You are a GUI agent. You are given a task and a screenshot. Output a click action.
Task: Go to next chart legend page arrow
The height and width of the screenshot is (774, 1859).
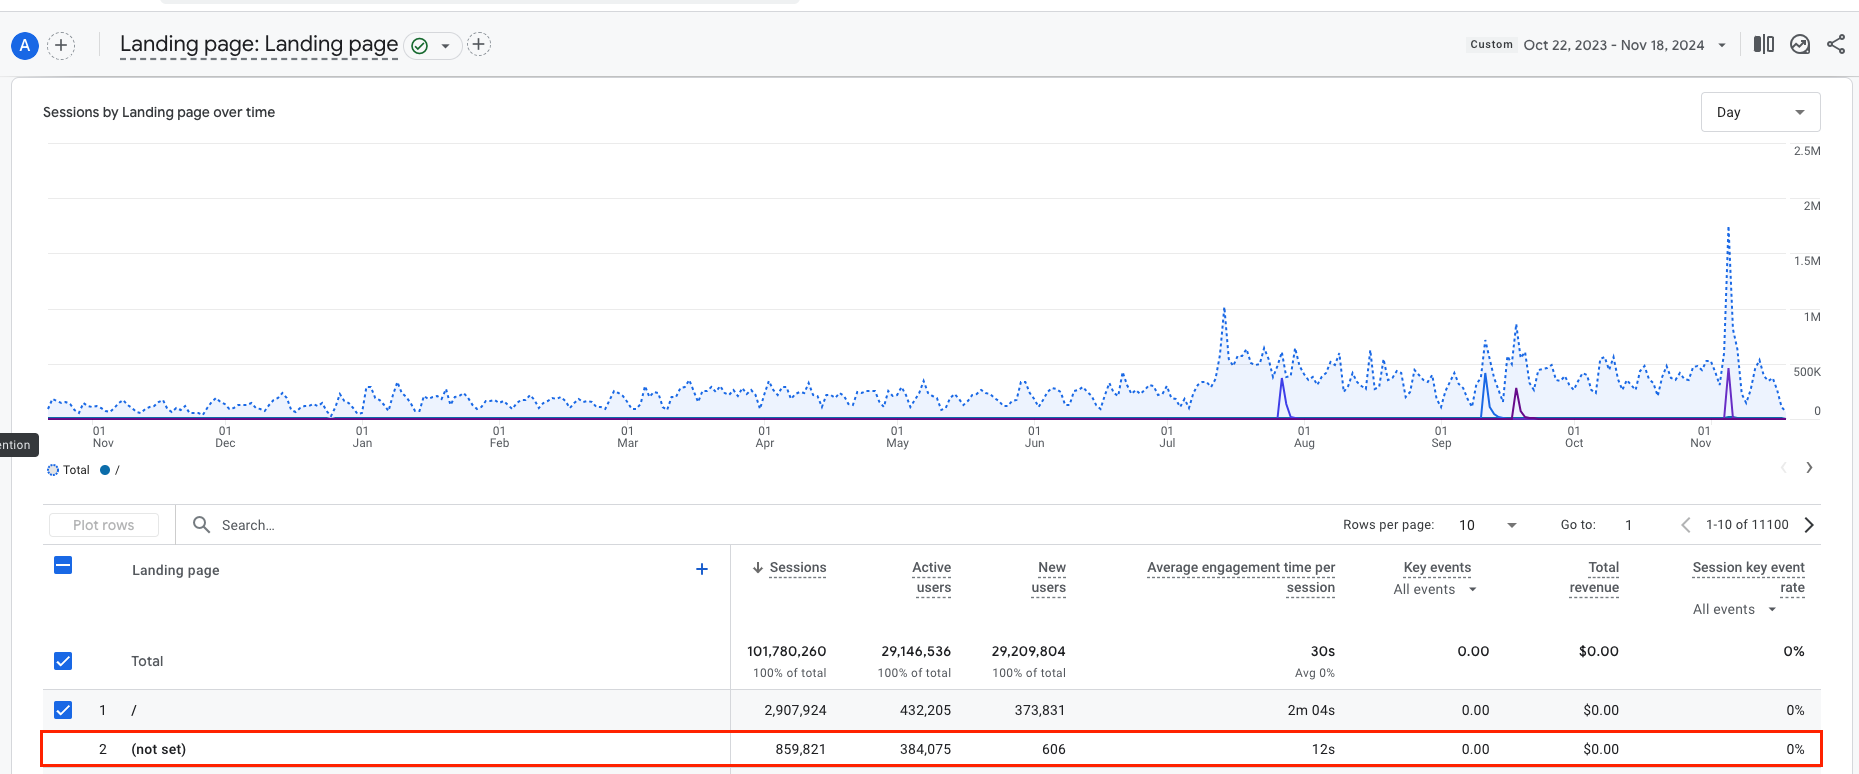pos(1809,468)
